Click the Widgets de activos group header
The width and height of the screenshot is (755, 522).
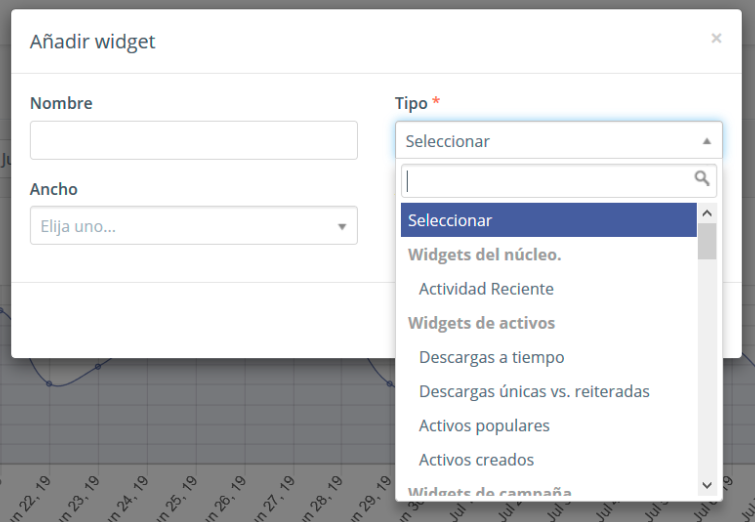[481, 323]
